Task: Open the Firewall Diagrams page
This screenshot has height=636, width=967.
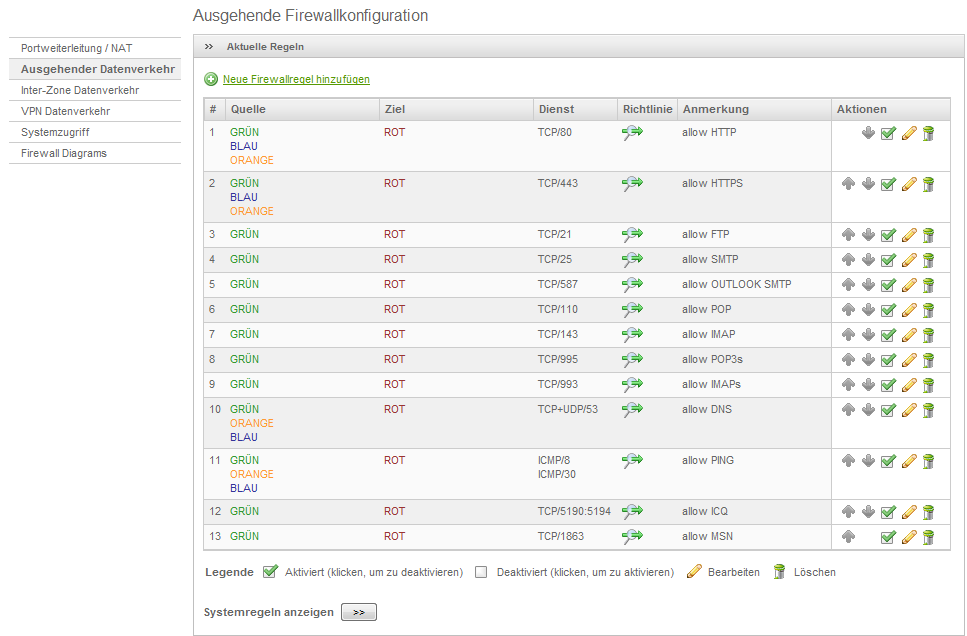Action: 64,153
